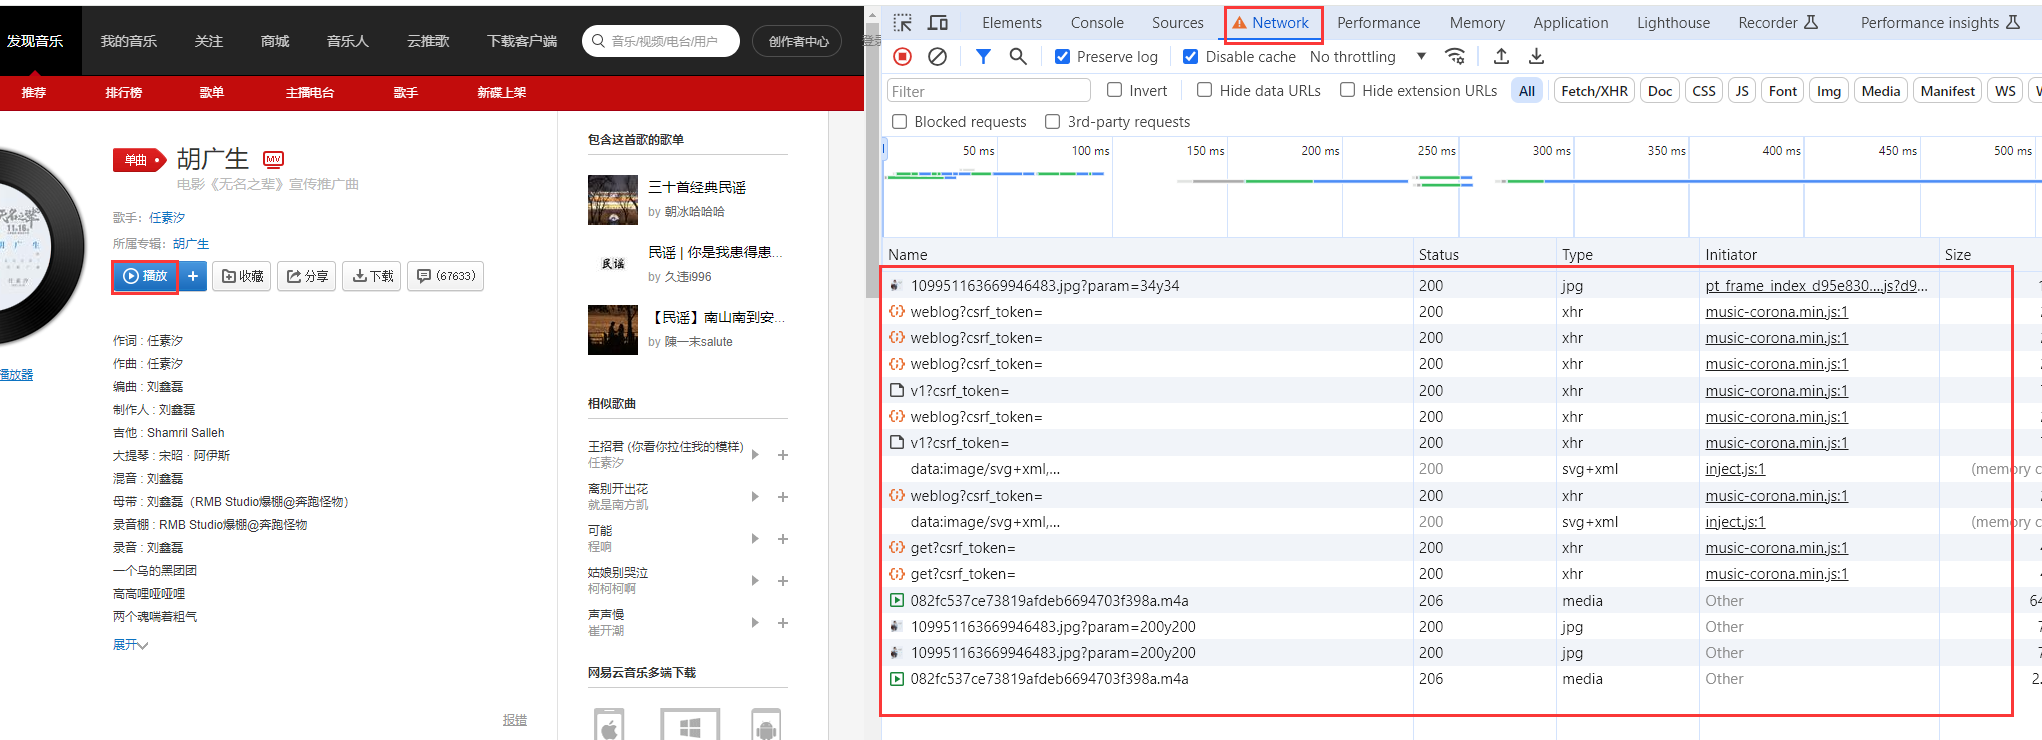Image resolution: width=2042 pixels, height=740 pixels.
Task: Add 王招君 to playlist
Action: point(783,455)
